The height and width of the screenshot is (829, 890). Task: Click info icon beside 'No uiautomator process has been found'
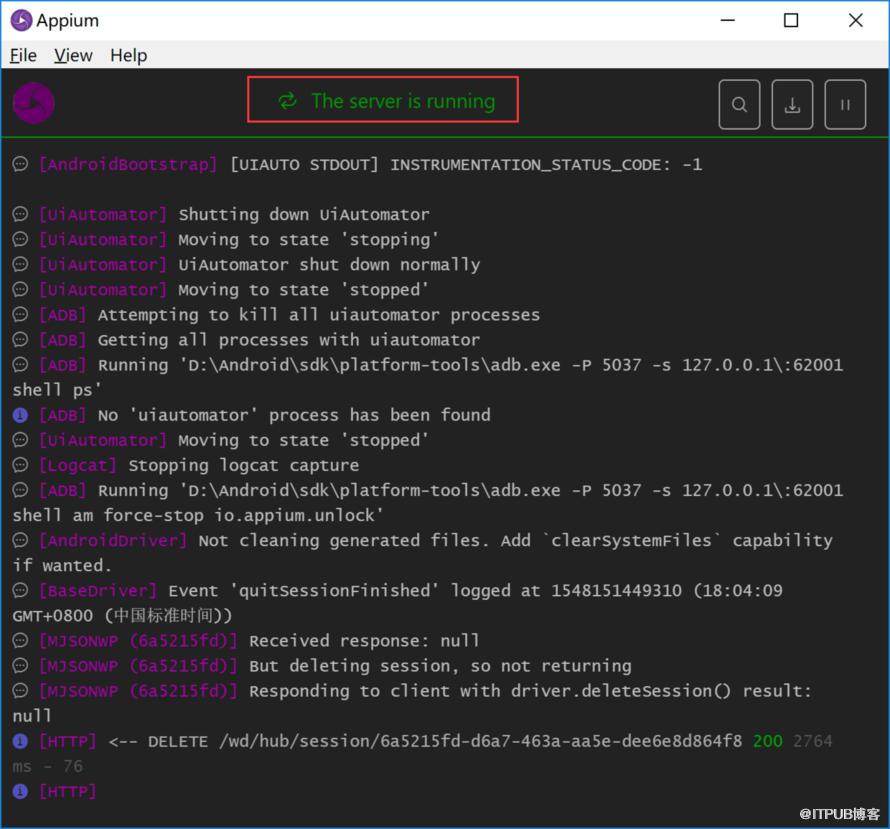(x=20, y=415)
